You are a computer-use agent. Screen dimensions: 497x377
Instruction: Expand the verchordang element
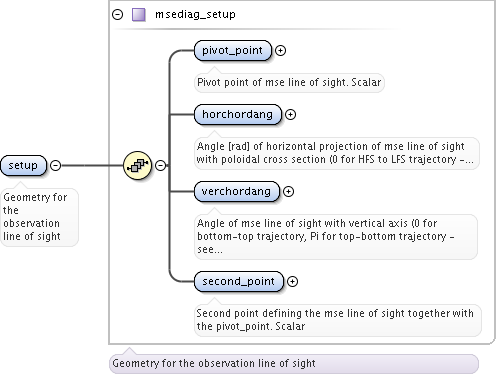click(x=288, y=191)
